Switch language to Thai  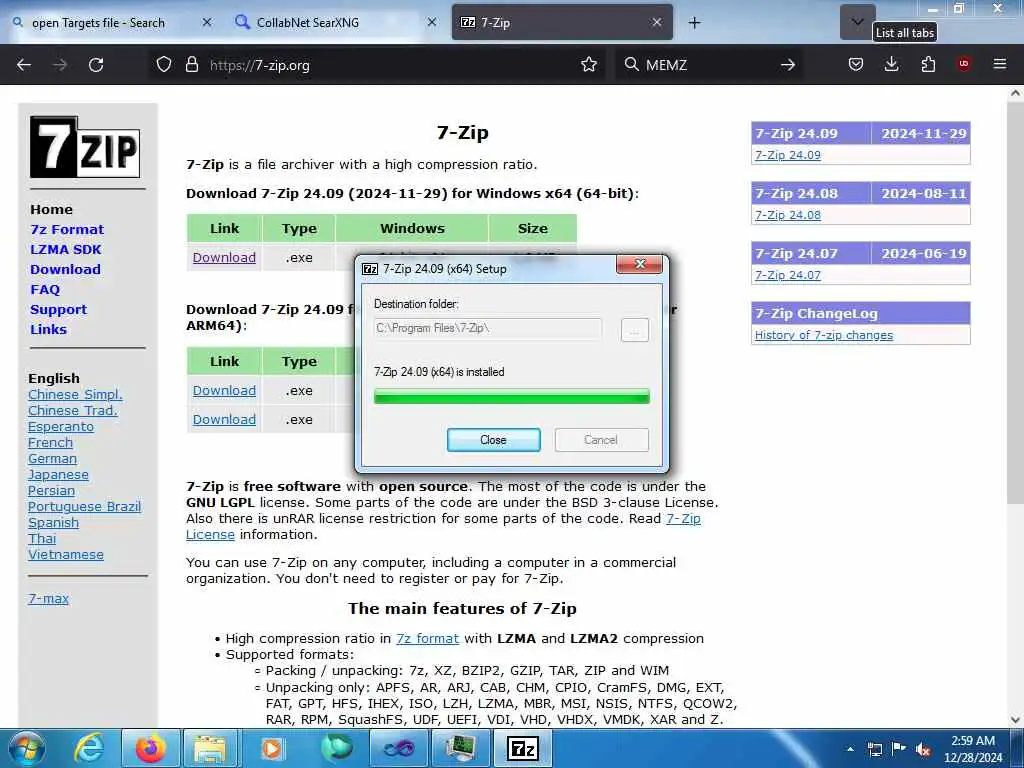tap(42, 538)
